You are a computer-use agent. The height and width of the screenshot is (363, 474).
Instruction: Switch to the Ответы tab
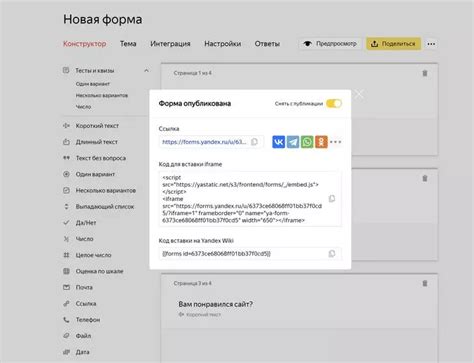pyautogui.click(x=267, y=44)
